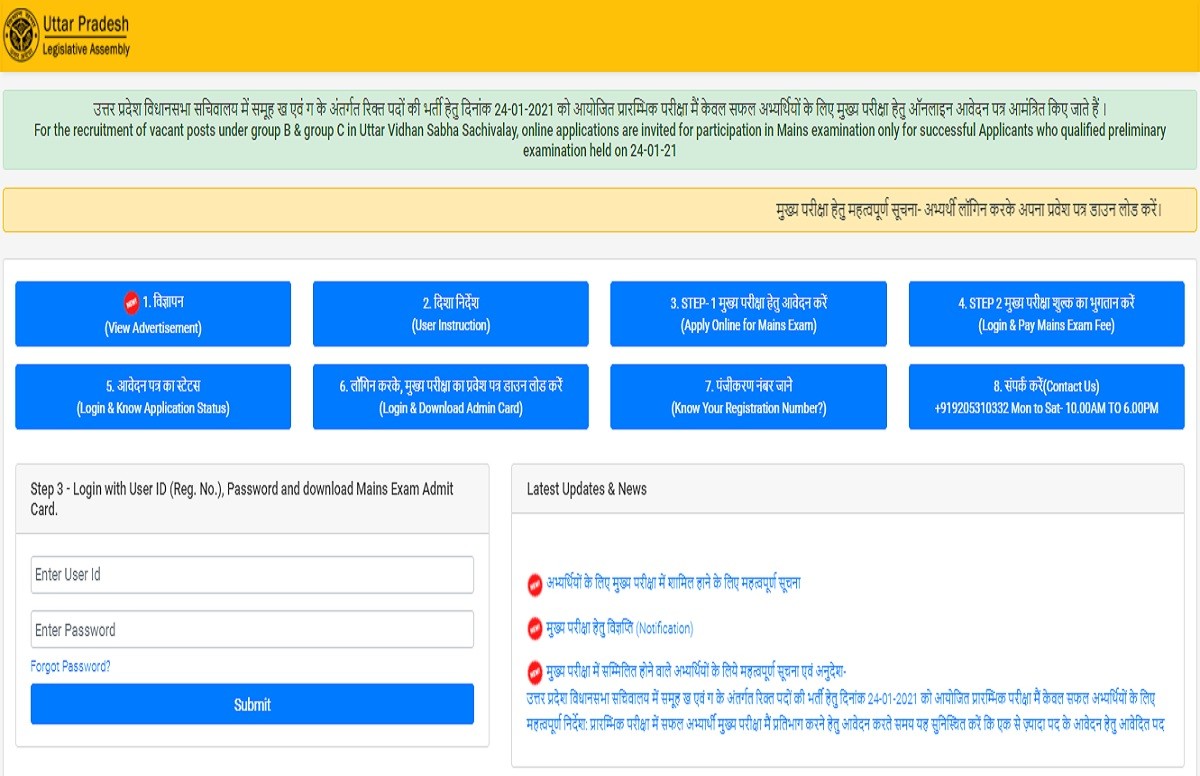Click the yellow scrolling important notice banner
1200x776 pixels.
(600, 210)
